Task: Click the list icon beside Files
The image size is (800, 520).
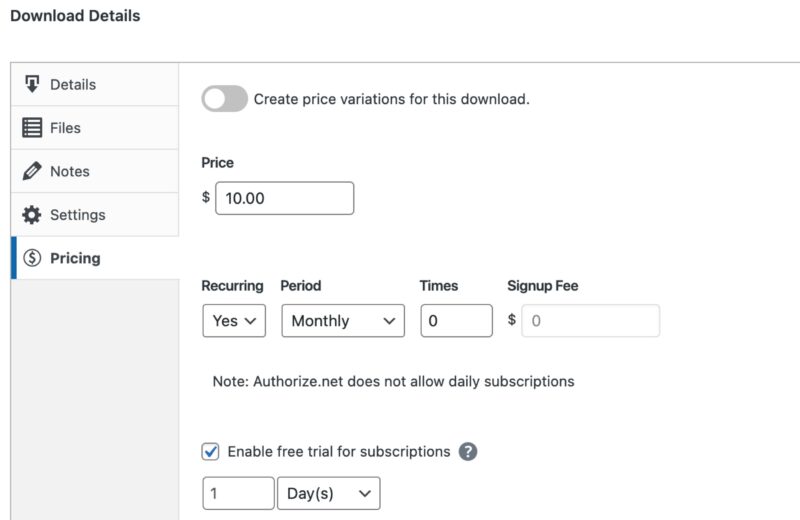Action: point(32,128)
